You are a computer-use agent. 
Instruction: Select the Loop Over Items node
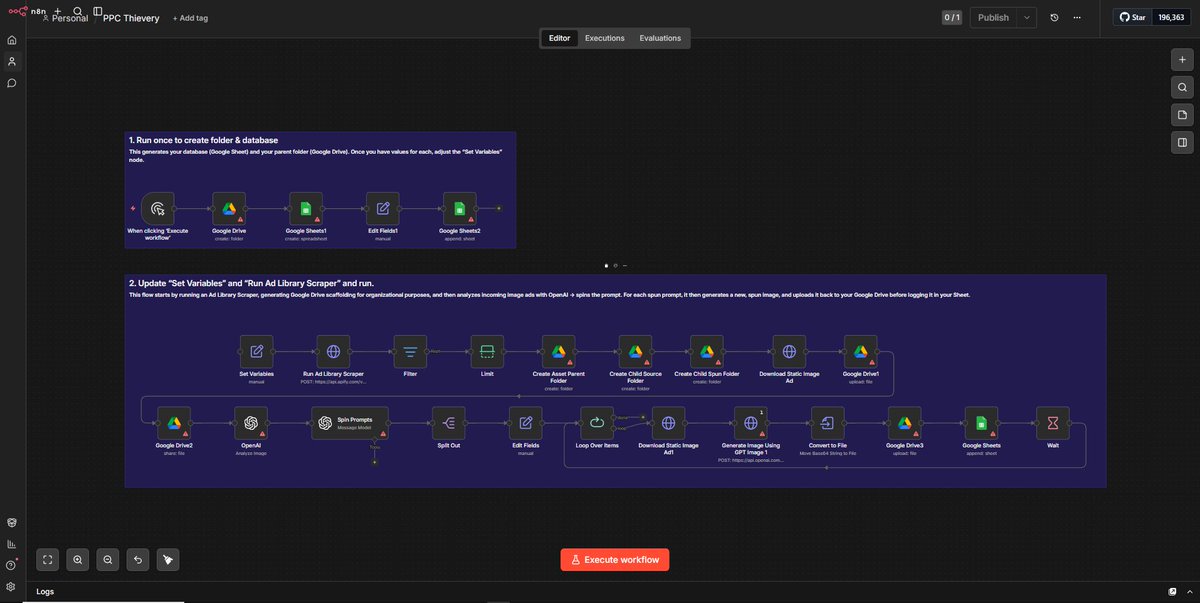point(597,422)
